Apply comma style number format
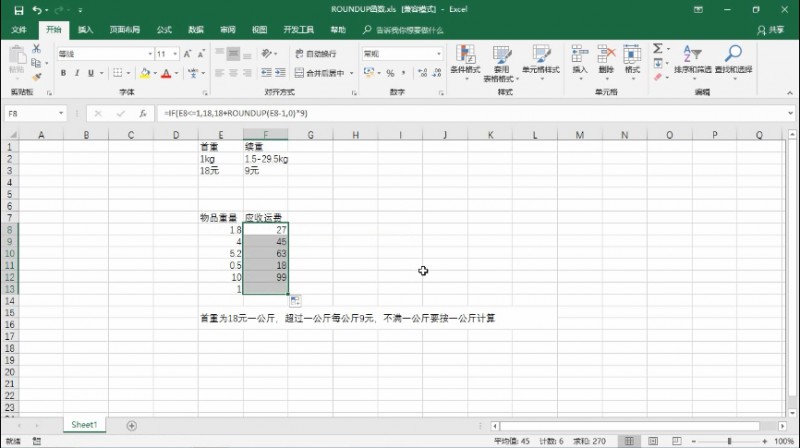 coord(404,73)
